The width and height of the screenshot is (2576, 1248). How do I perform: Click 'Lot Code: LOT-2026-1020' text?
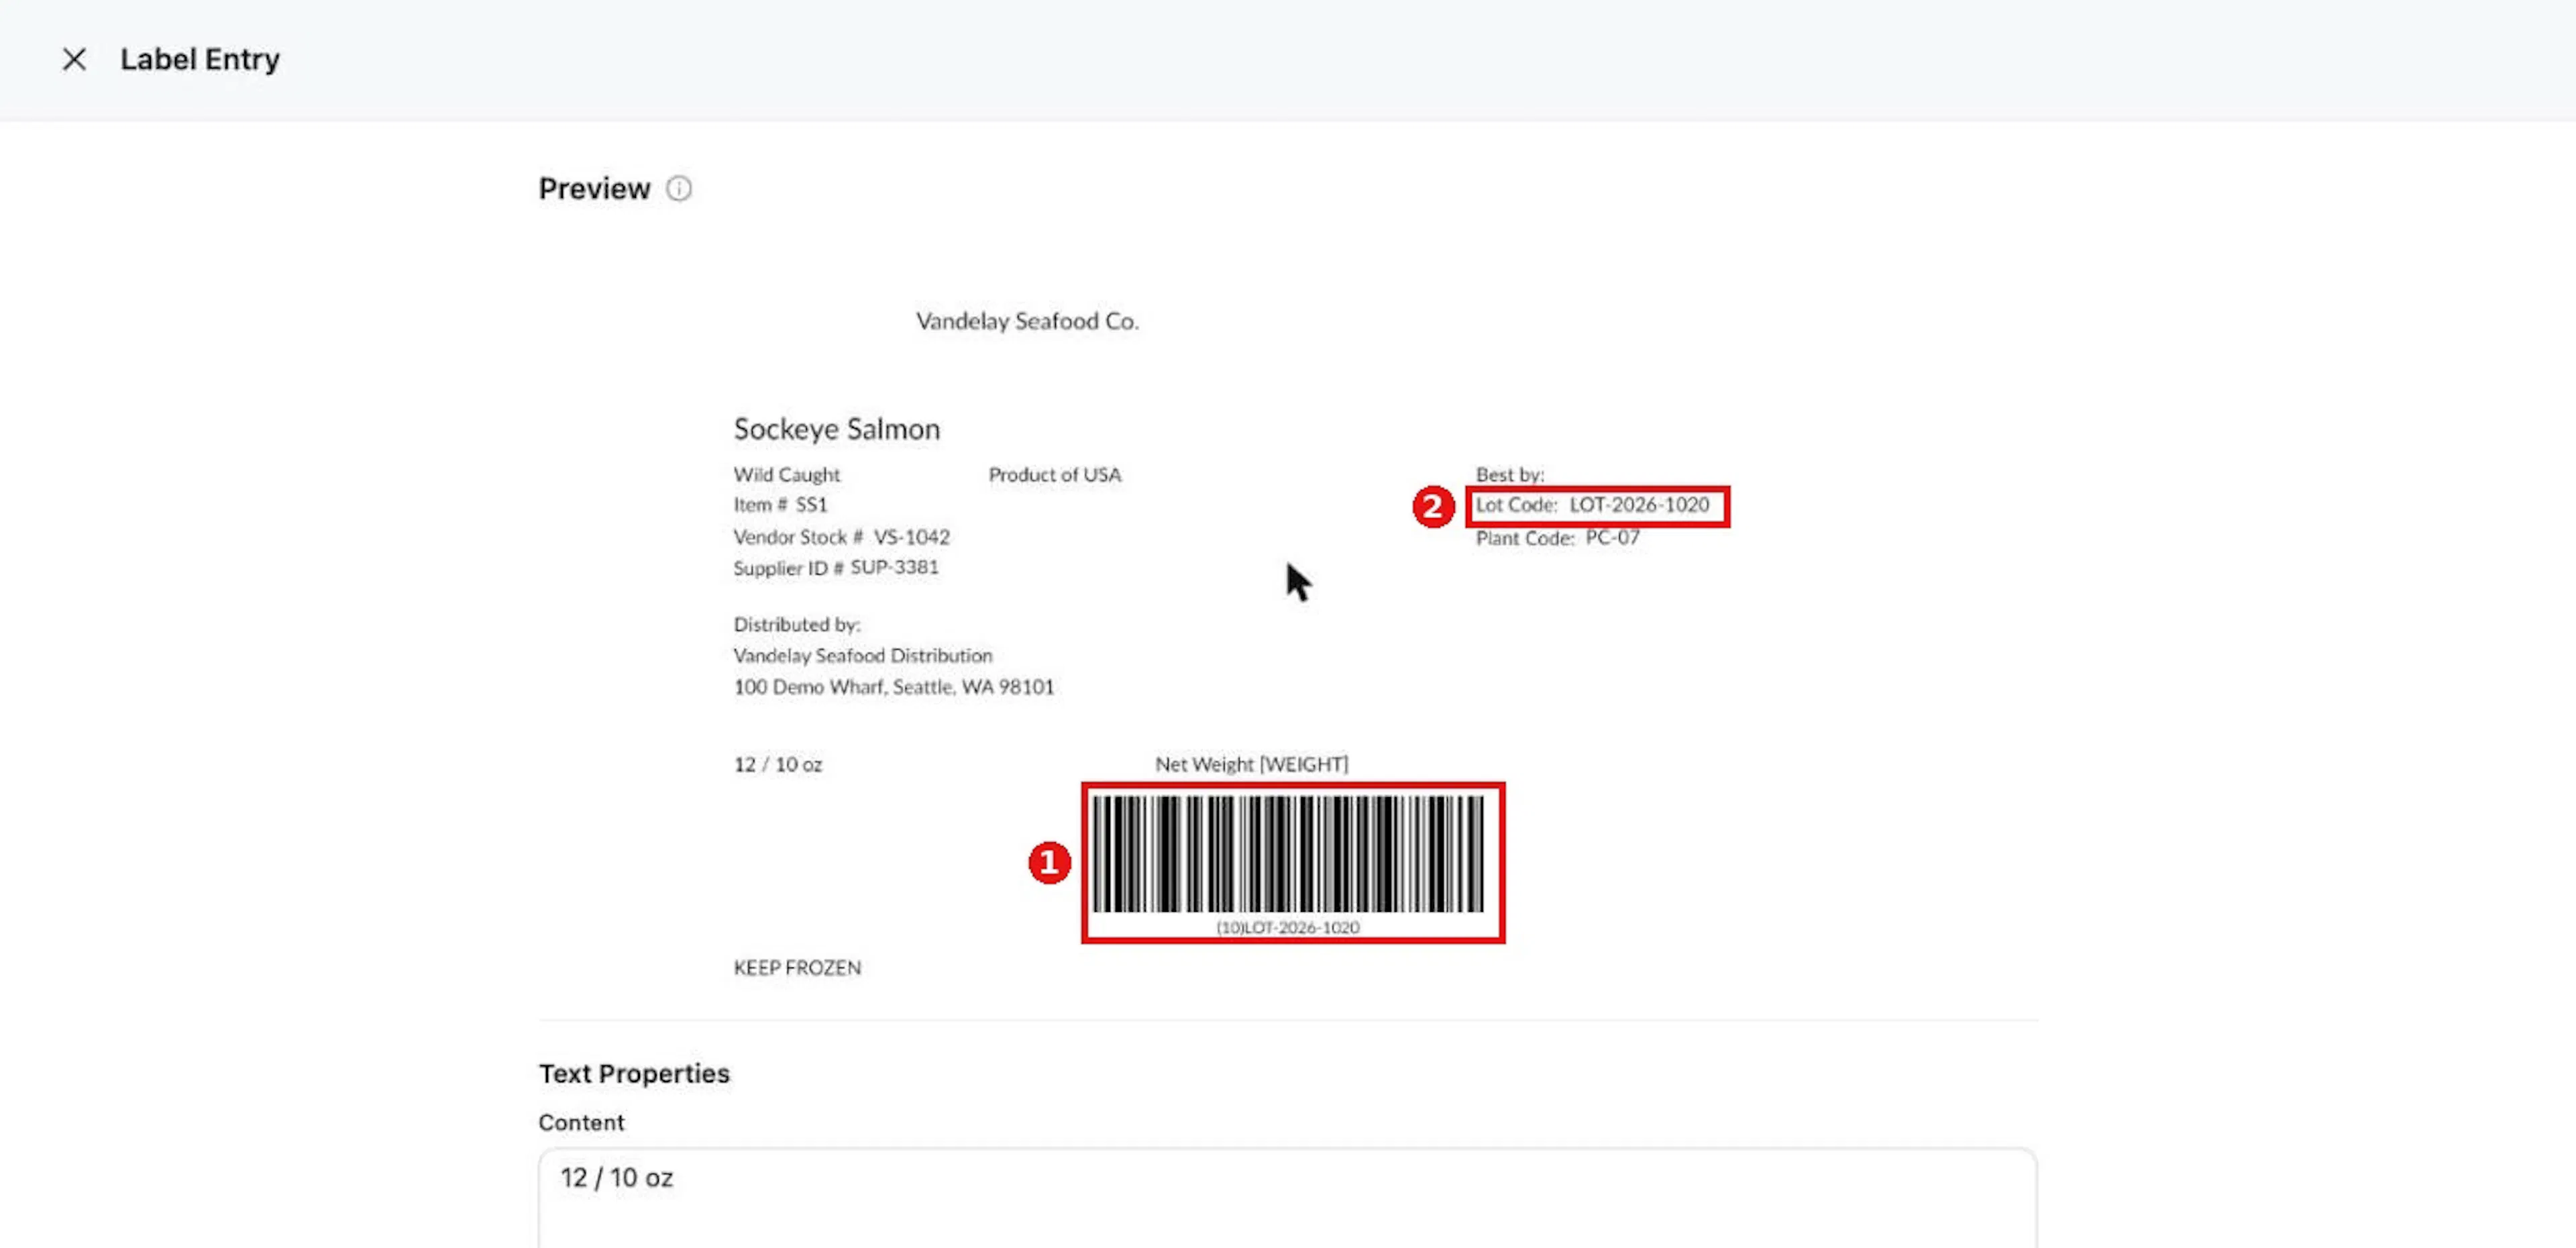1592,505
